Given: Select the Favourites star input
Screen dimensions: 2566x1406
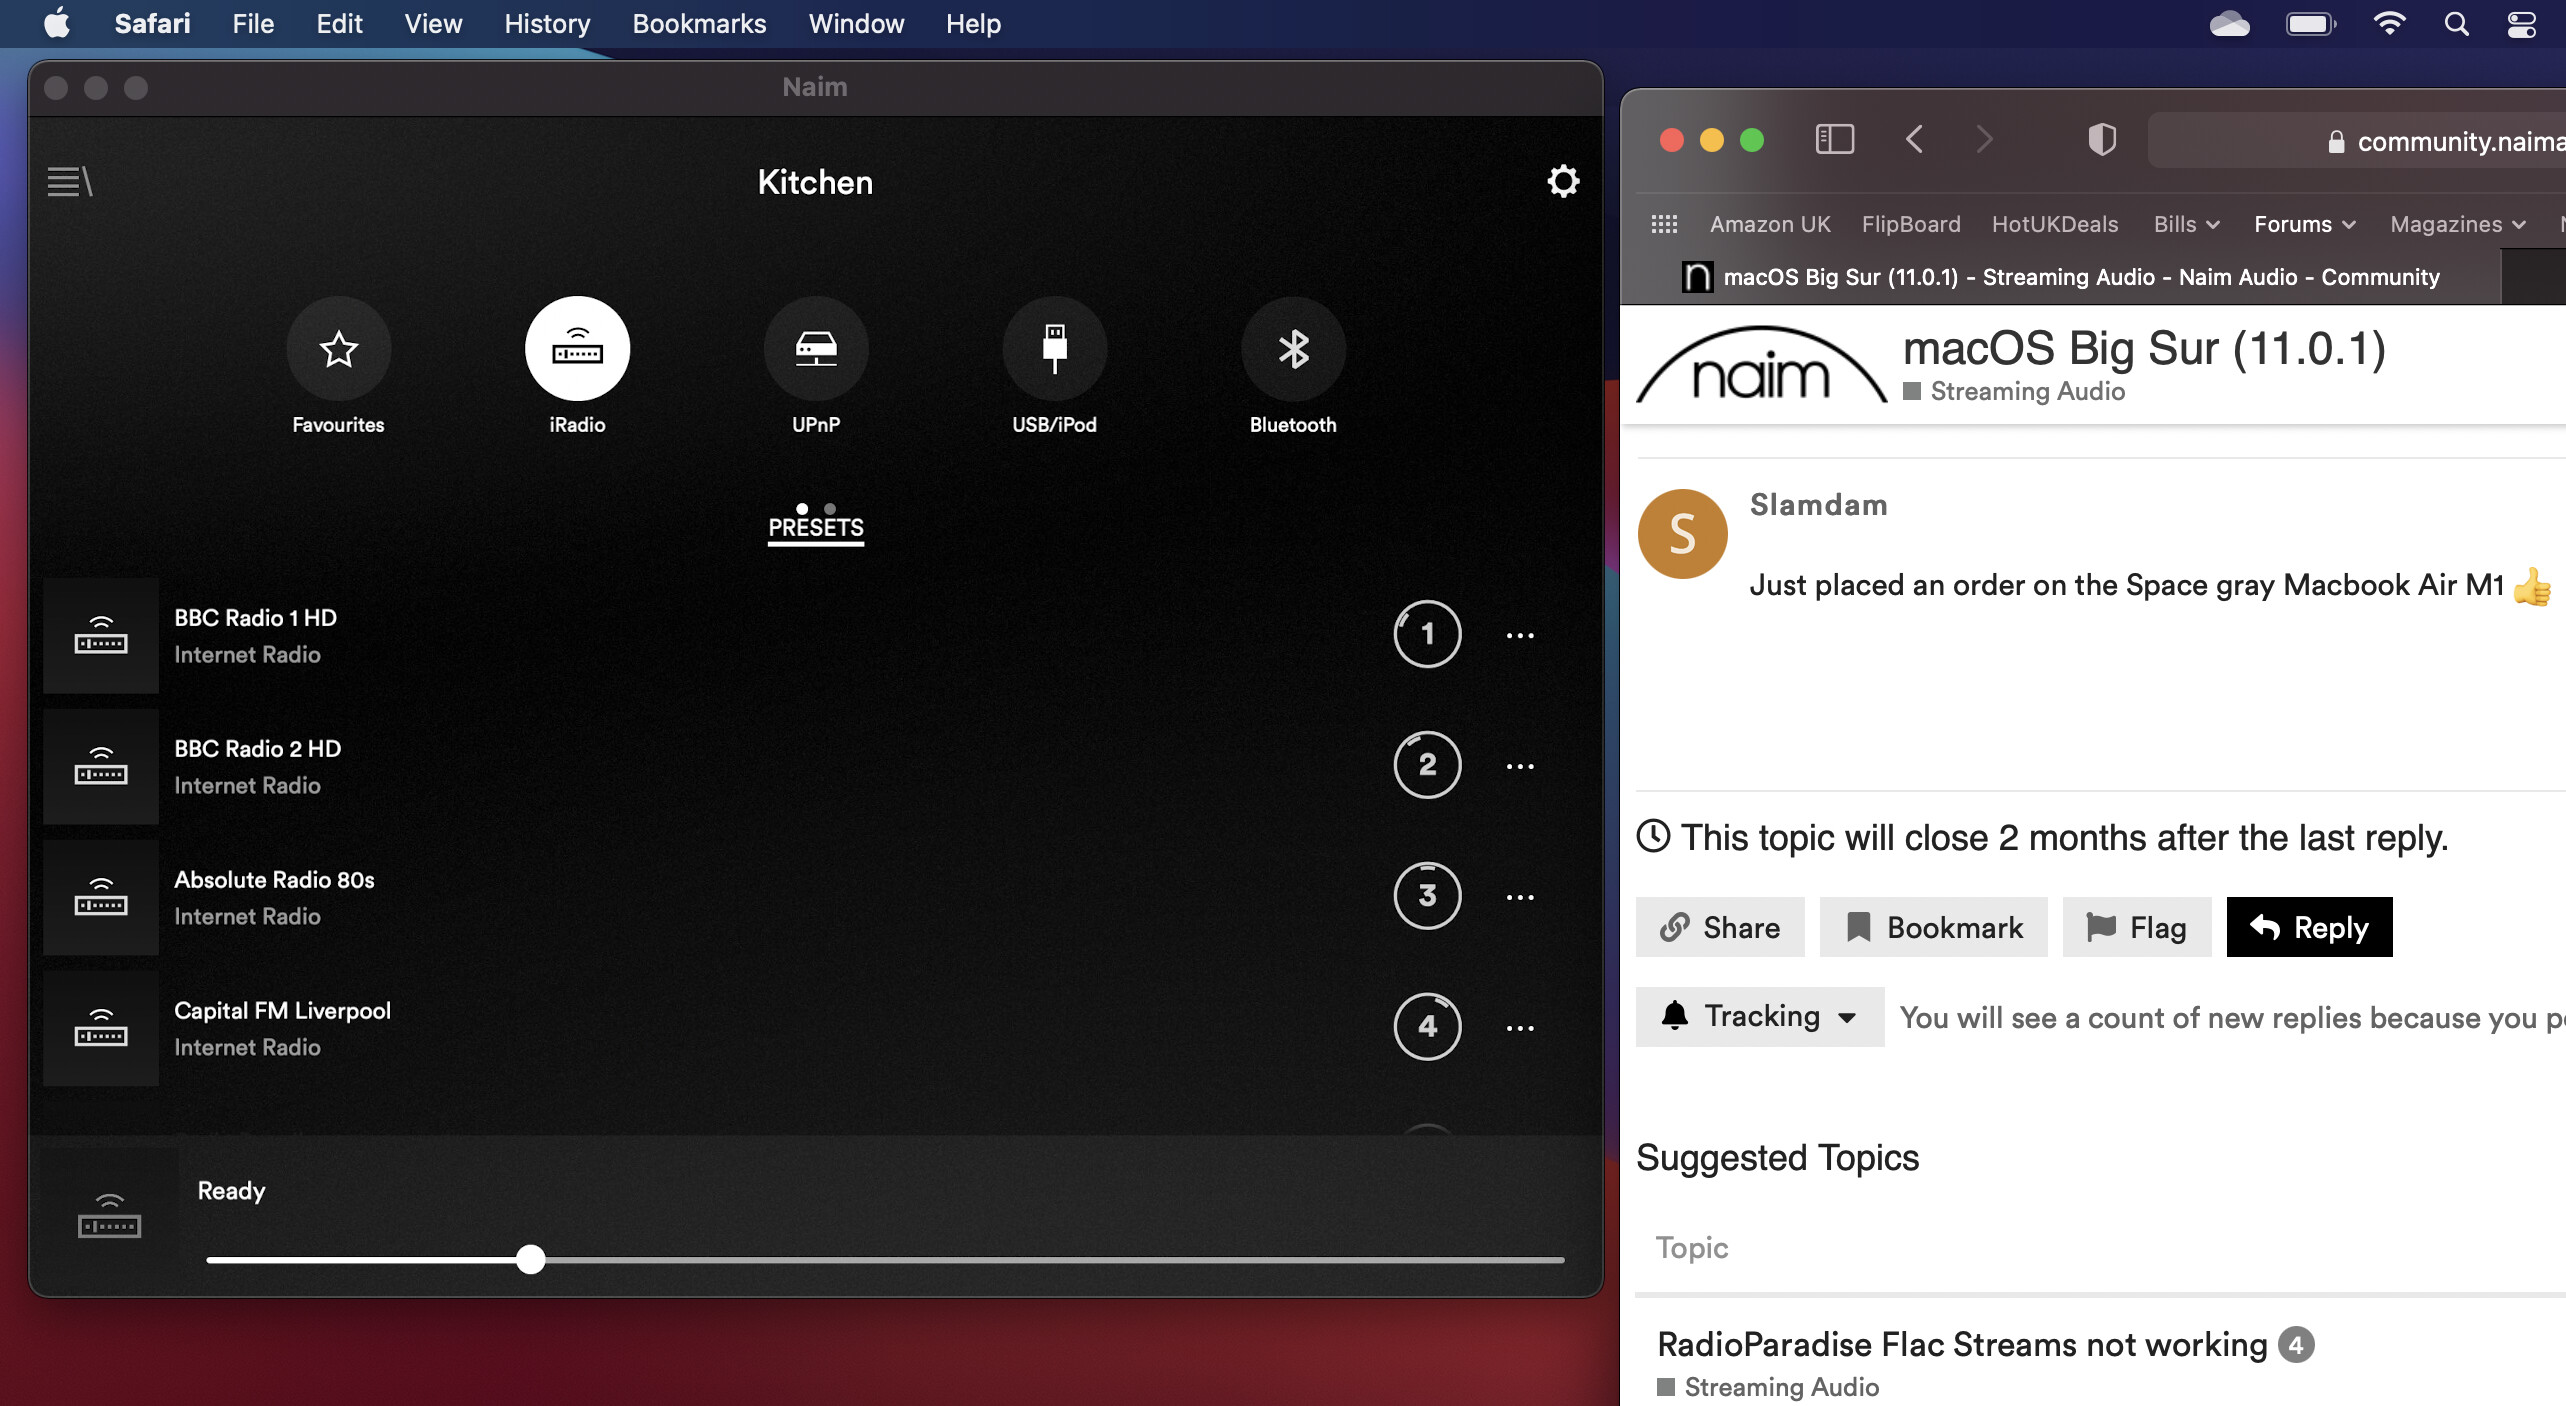Looking at the screenshot, I should point(338,349).
